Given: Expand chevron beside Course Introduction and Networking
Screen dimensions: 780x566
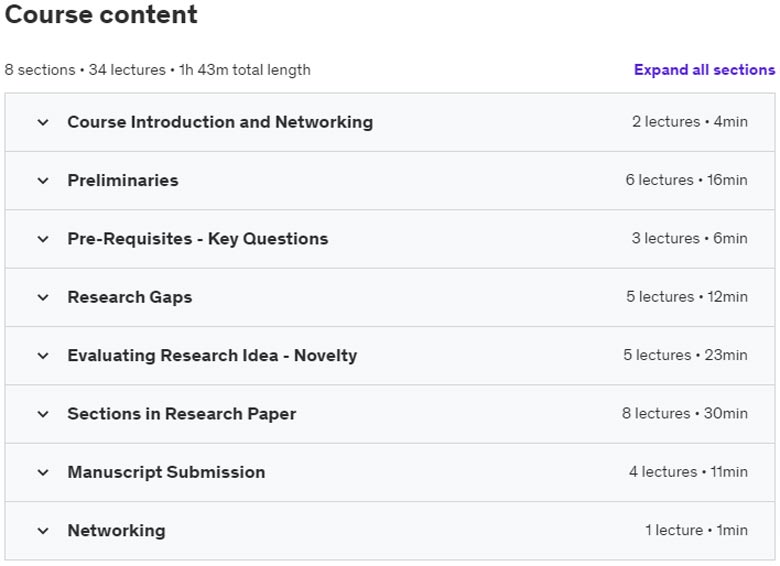Looking at the screenshot, I should (43, 122).
